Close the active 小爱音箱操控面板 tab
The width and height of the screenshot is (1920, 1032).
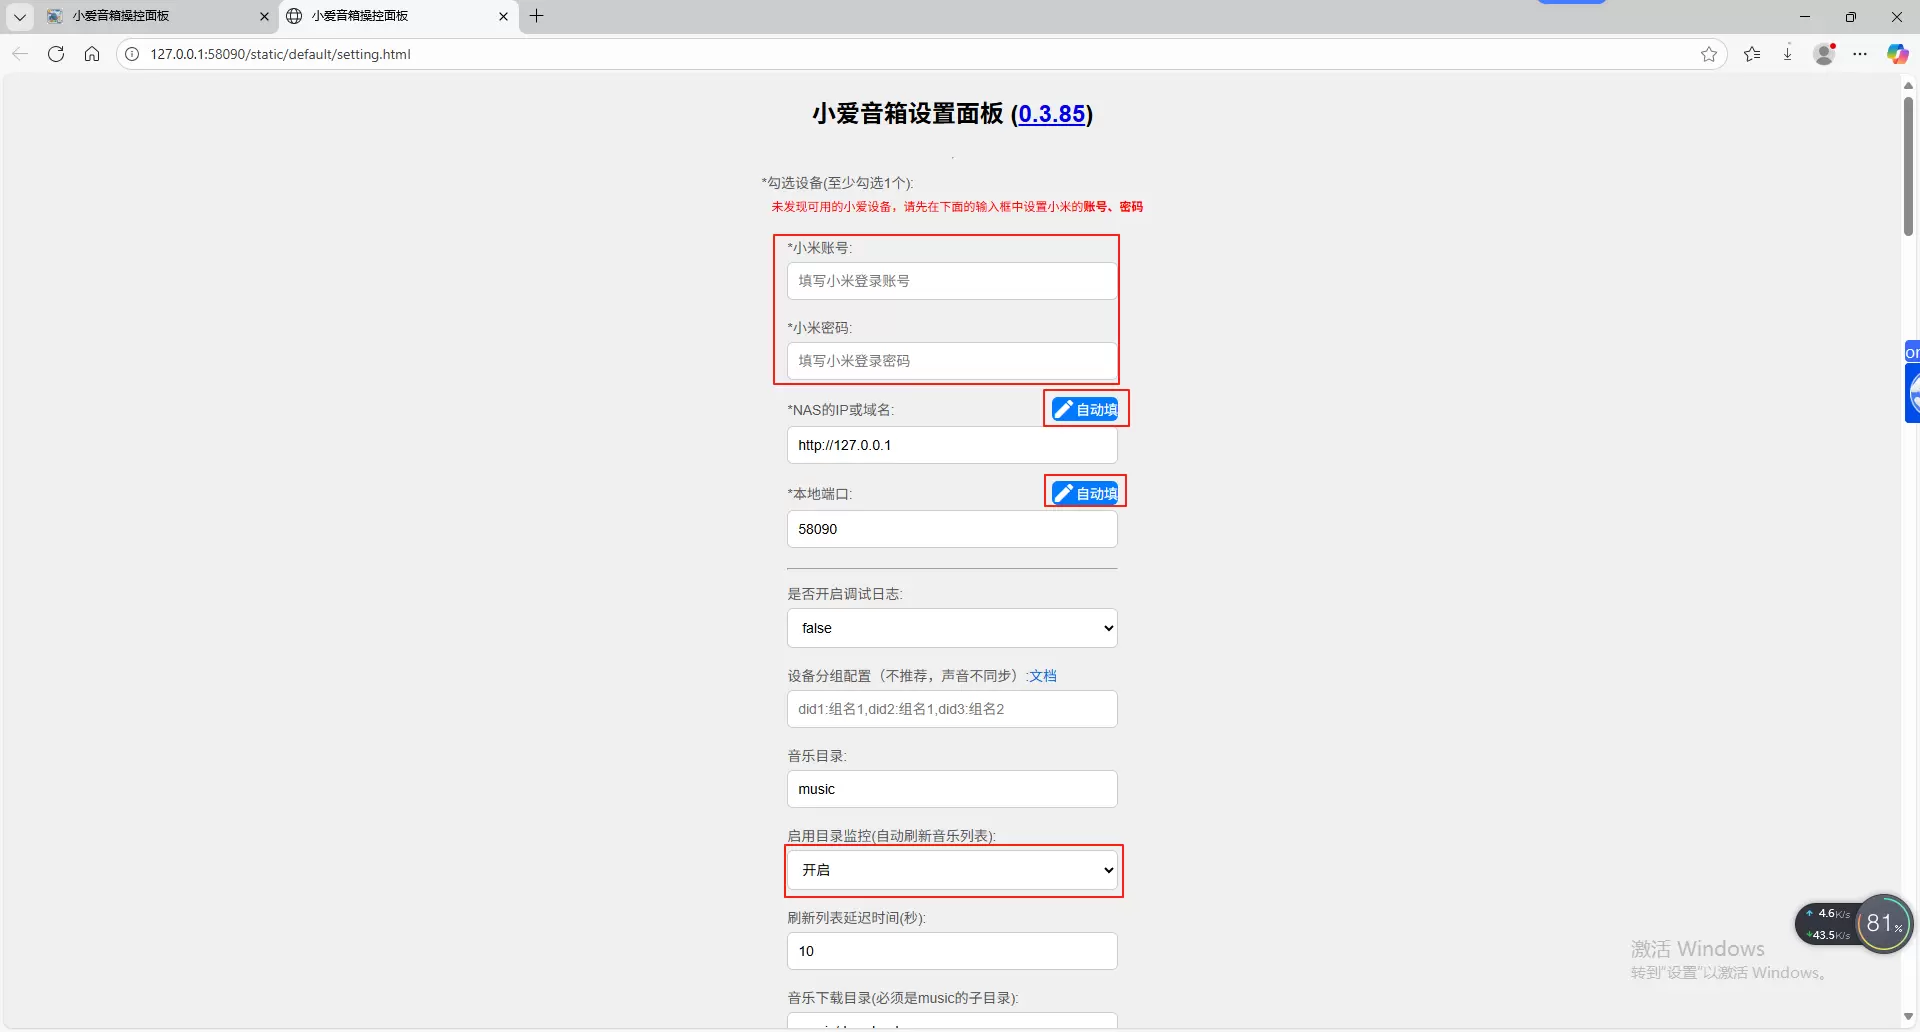pyautogui.click(x=503, y=16)
